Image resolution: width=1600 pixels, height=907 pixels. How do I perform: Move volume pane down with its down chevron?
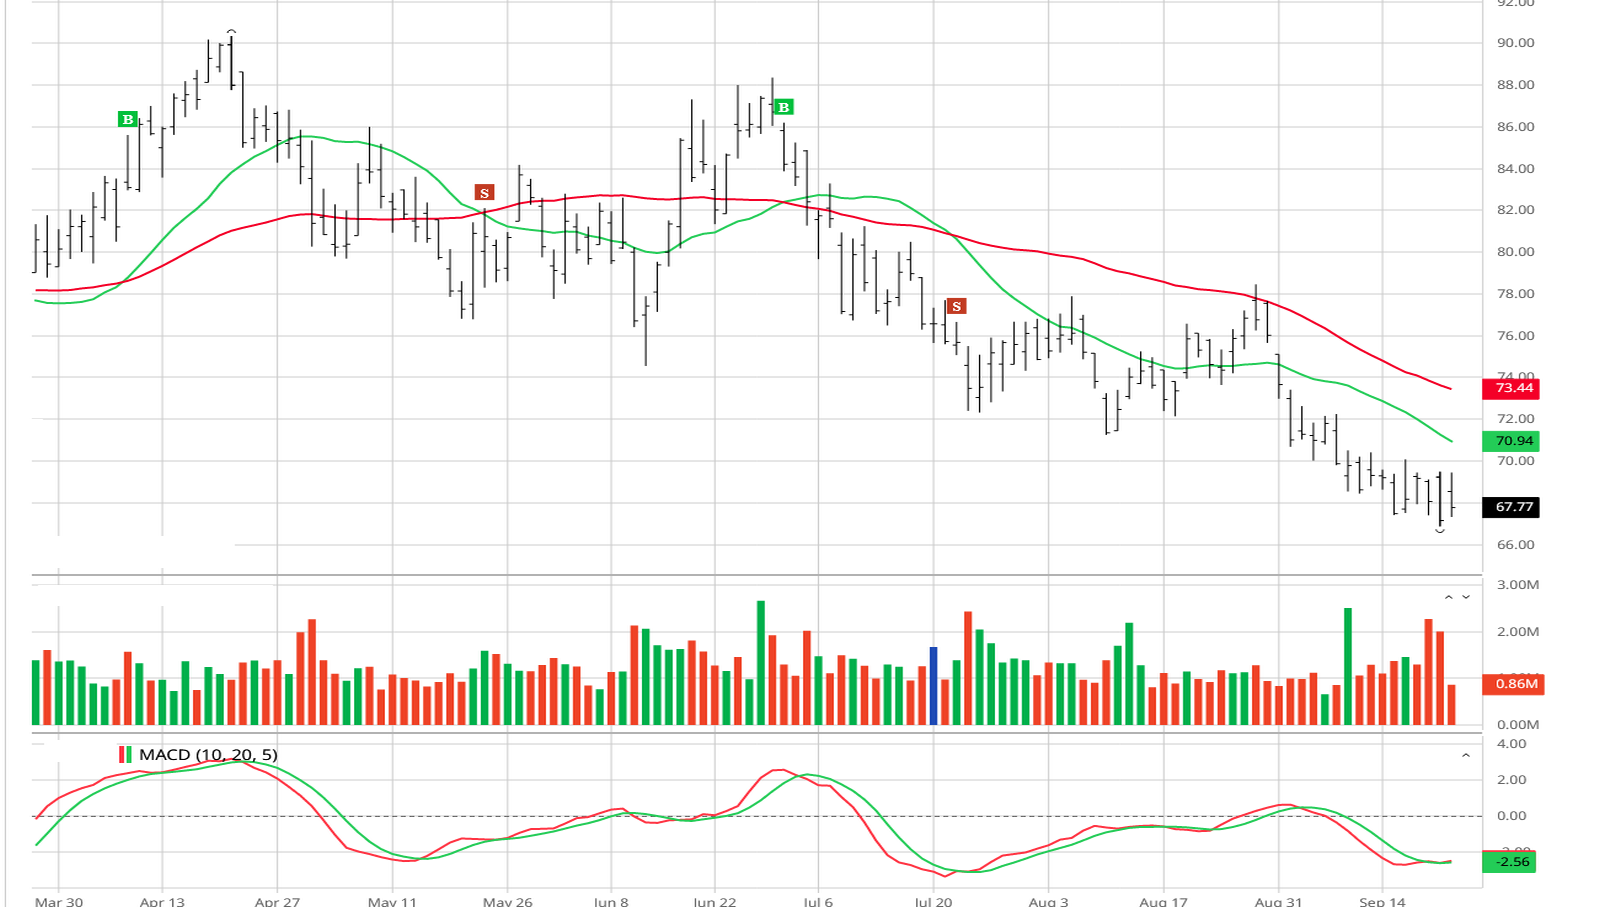click(1466, 597)
